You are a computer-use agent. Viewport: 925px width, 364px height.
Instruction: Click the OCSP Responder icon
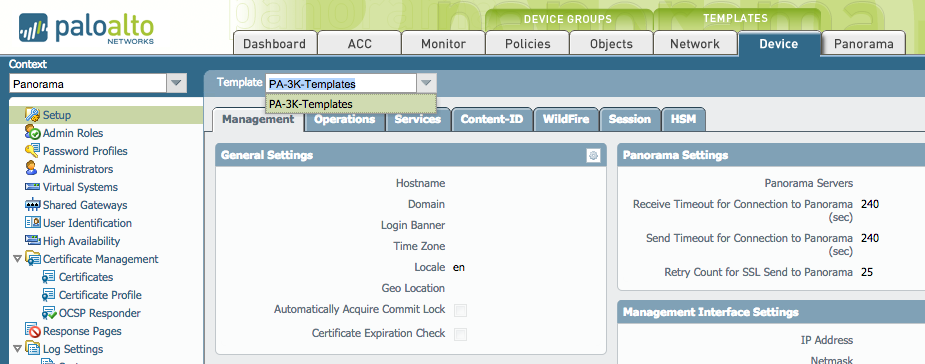tap(48, 313)
